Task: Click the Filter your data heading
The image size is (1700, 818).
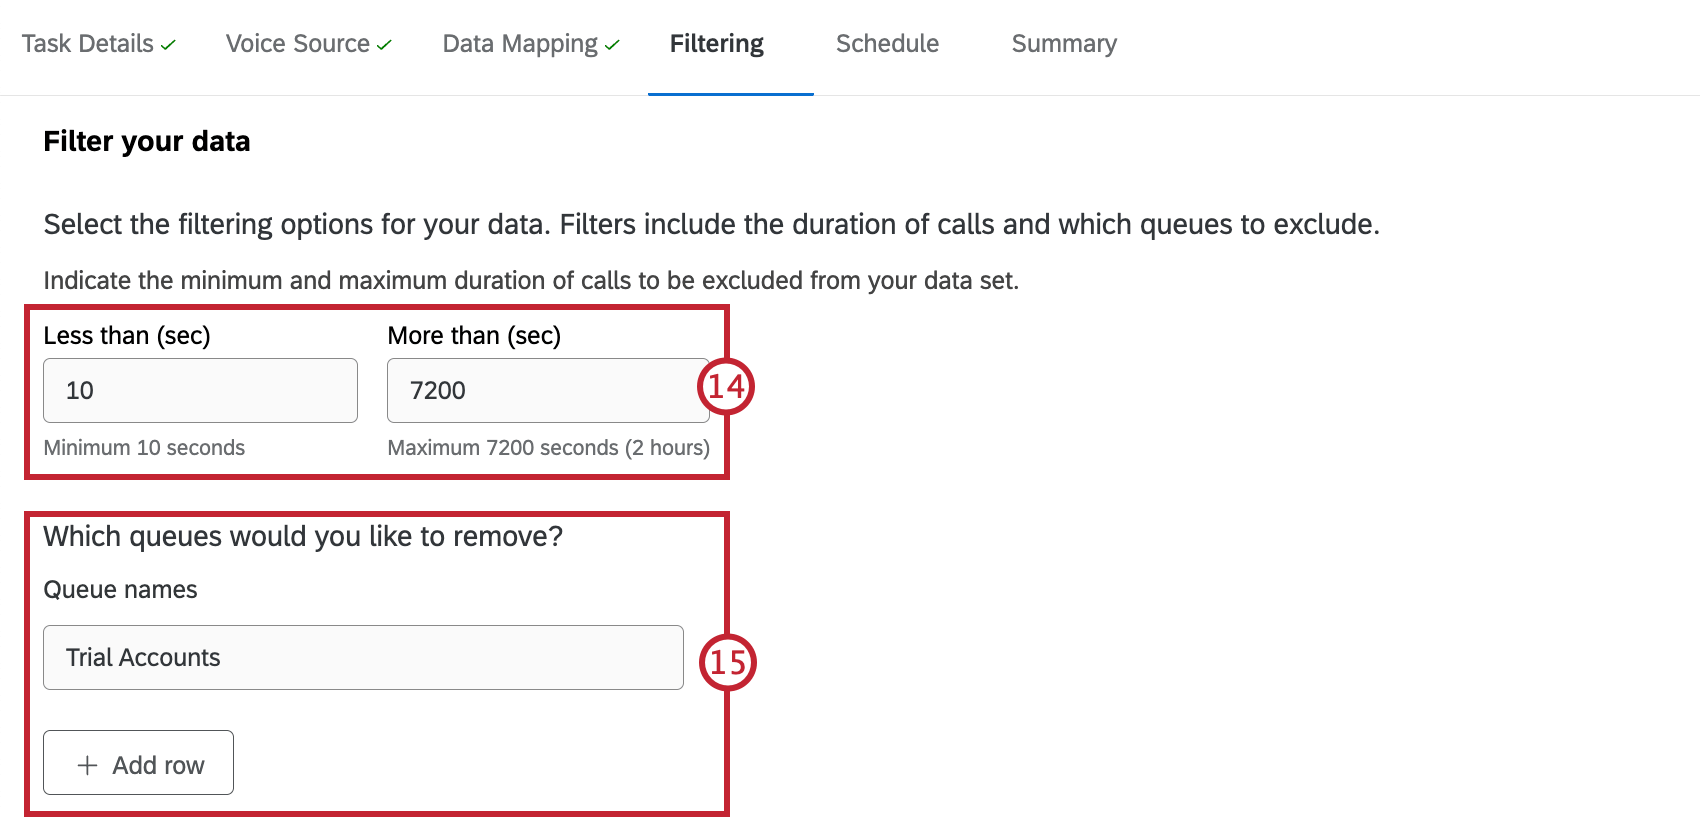Action: coord(146,141)
